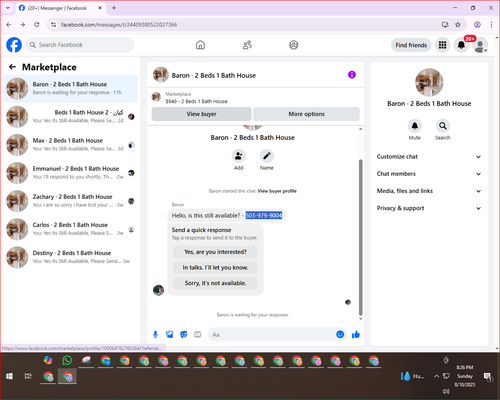
Task: Click the highlighted phone number 503-979-9004
Action: point(264,216)
